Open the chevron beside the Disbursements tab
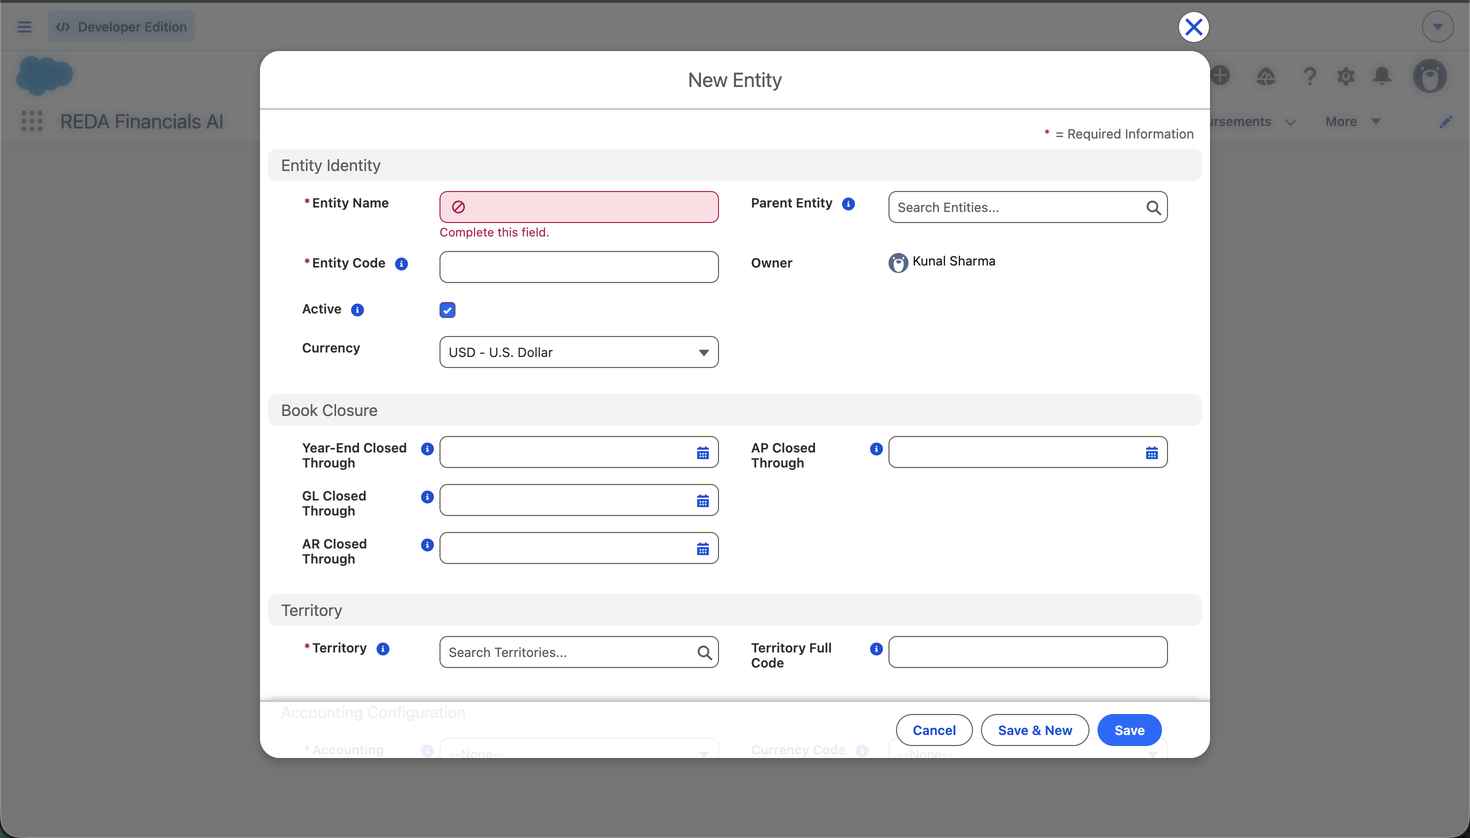Screen dimensions: 1470x838 [x=1290, y=122]
